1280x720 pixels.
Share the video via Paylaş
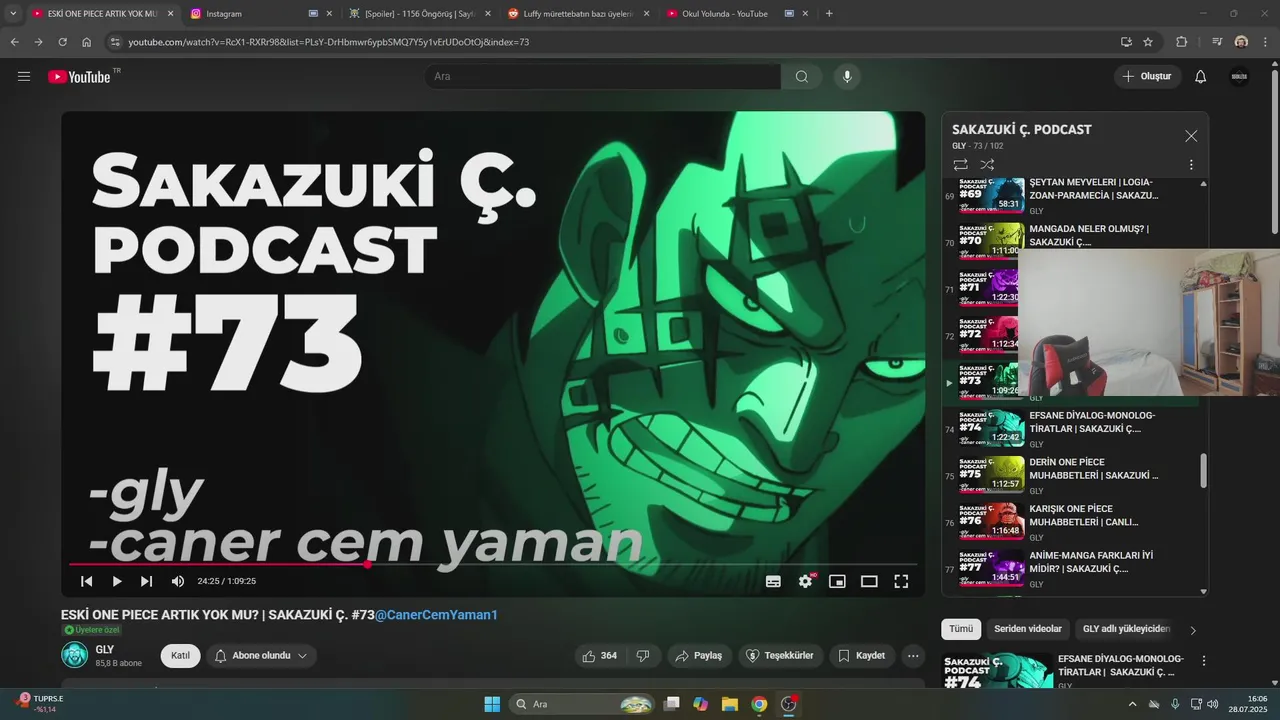[x=698, y=656]
